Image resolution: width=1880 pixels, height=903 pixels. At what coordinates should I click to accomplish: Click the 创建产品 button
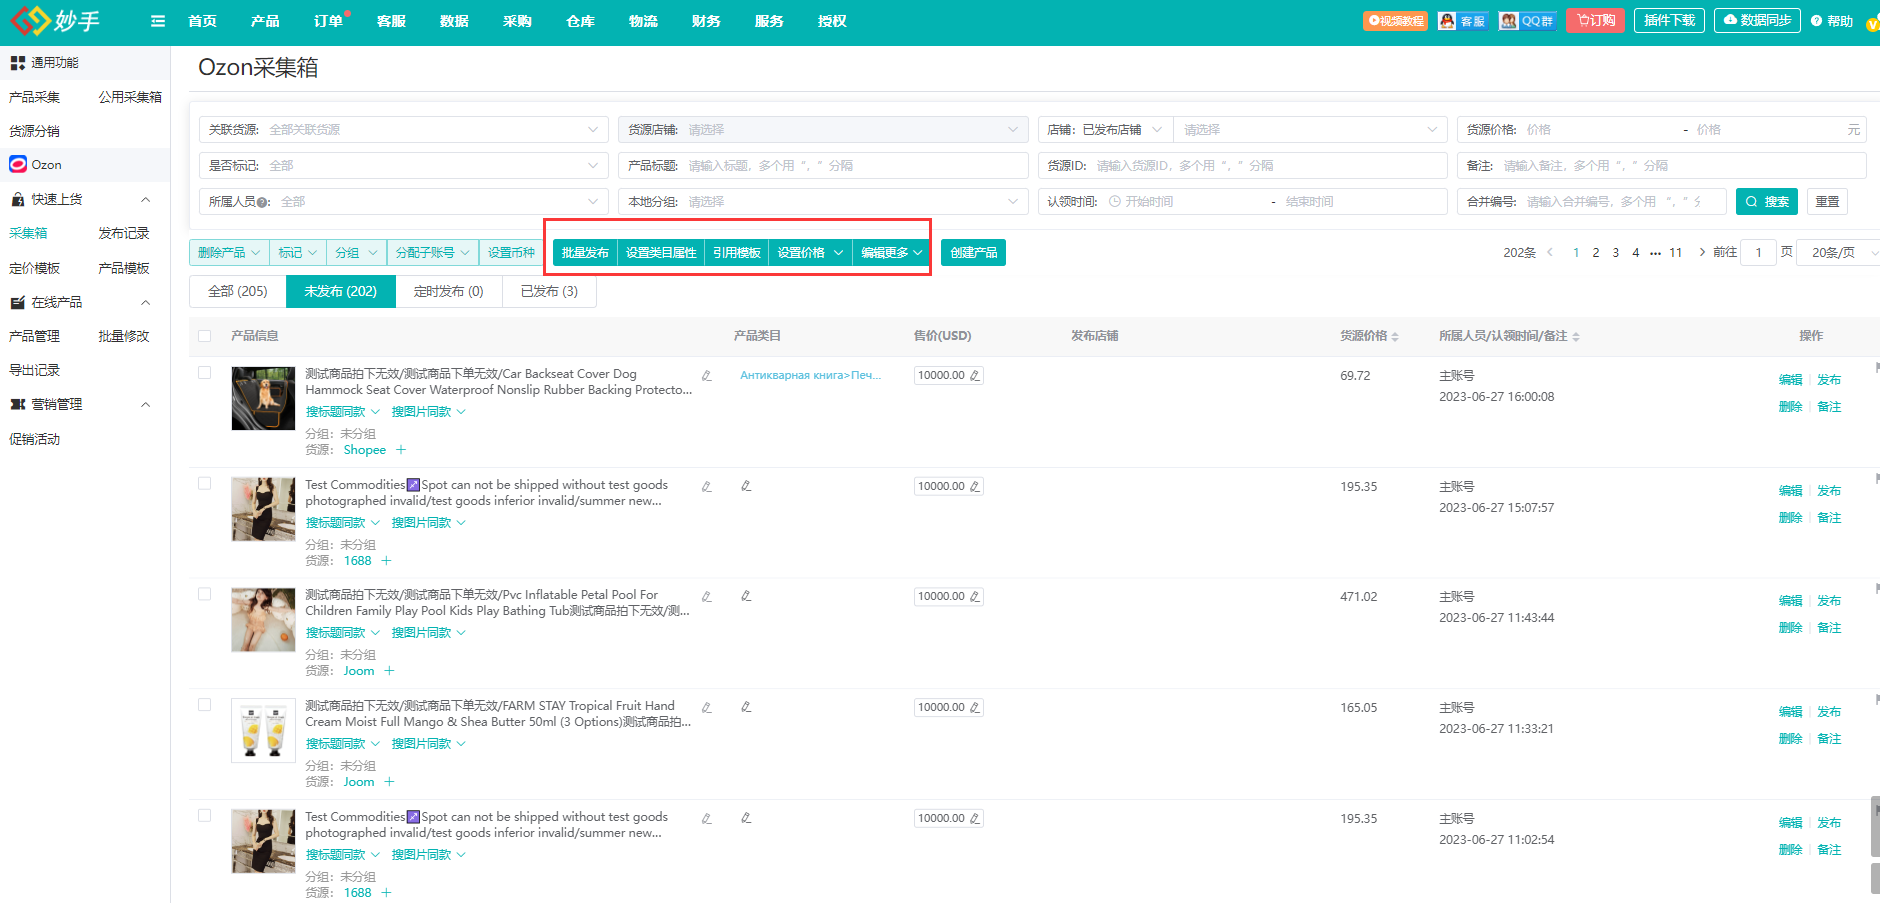[x=973, y=253]
